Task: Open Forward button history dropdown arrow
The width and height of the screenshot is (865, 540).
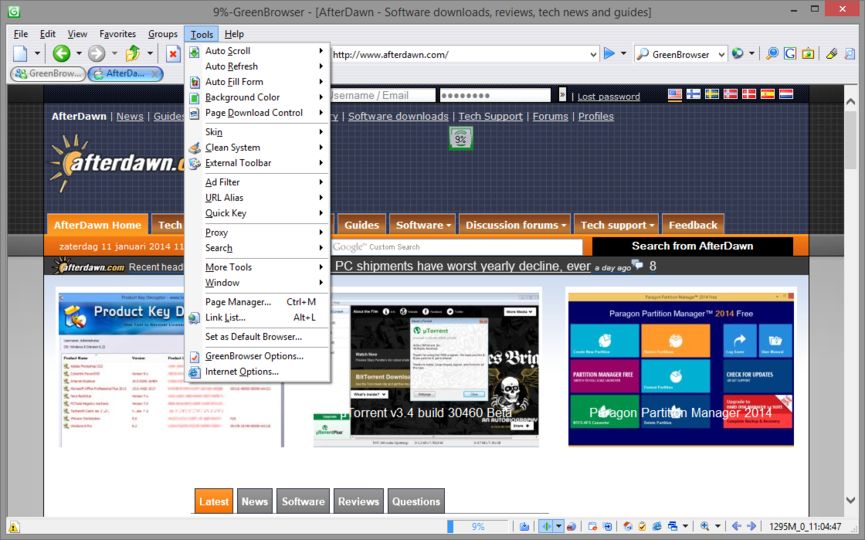Action: tap(114, 54)
